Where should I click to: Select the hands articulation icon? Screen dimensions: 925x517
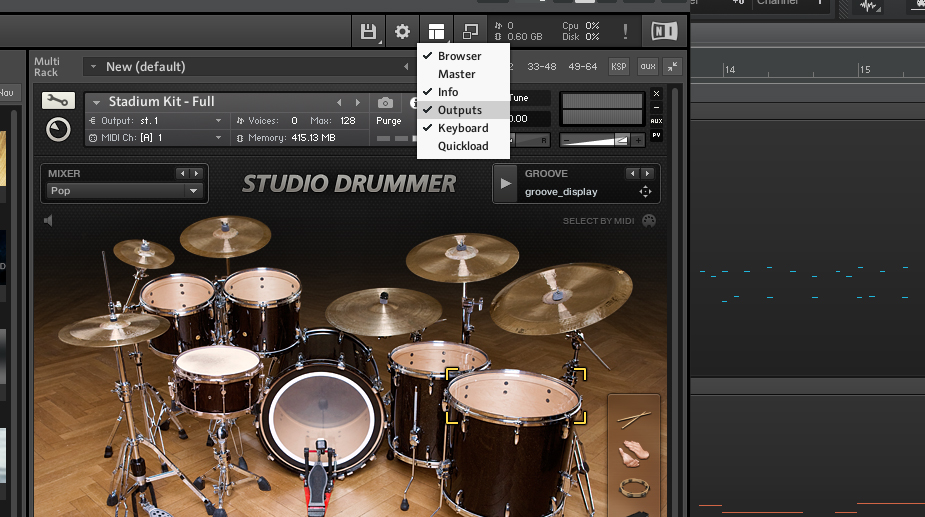[x=633, y=453]
